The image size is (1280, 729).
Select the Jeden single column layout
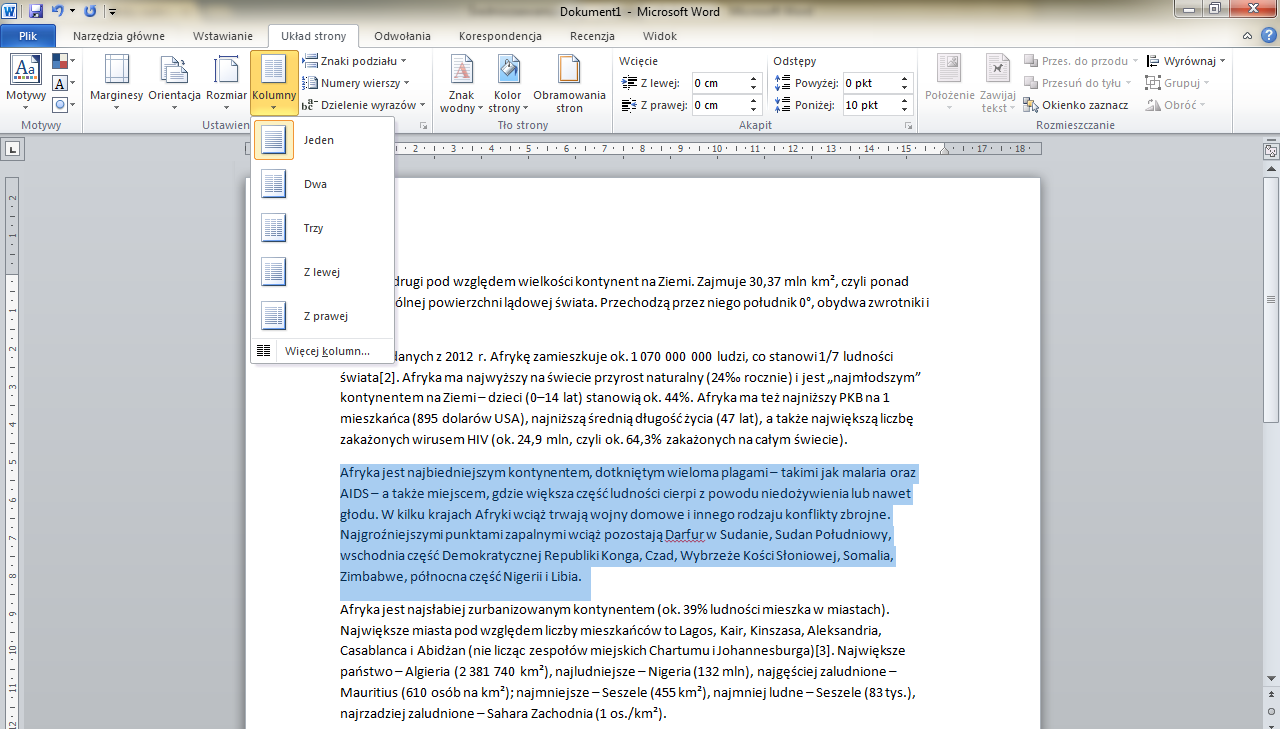click(x=322, y=140)
